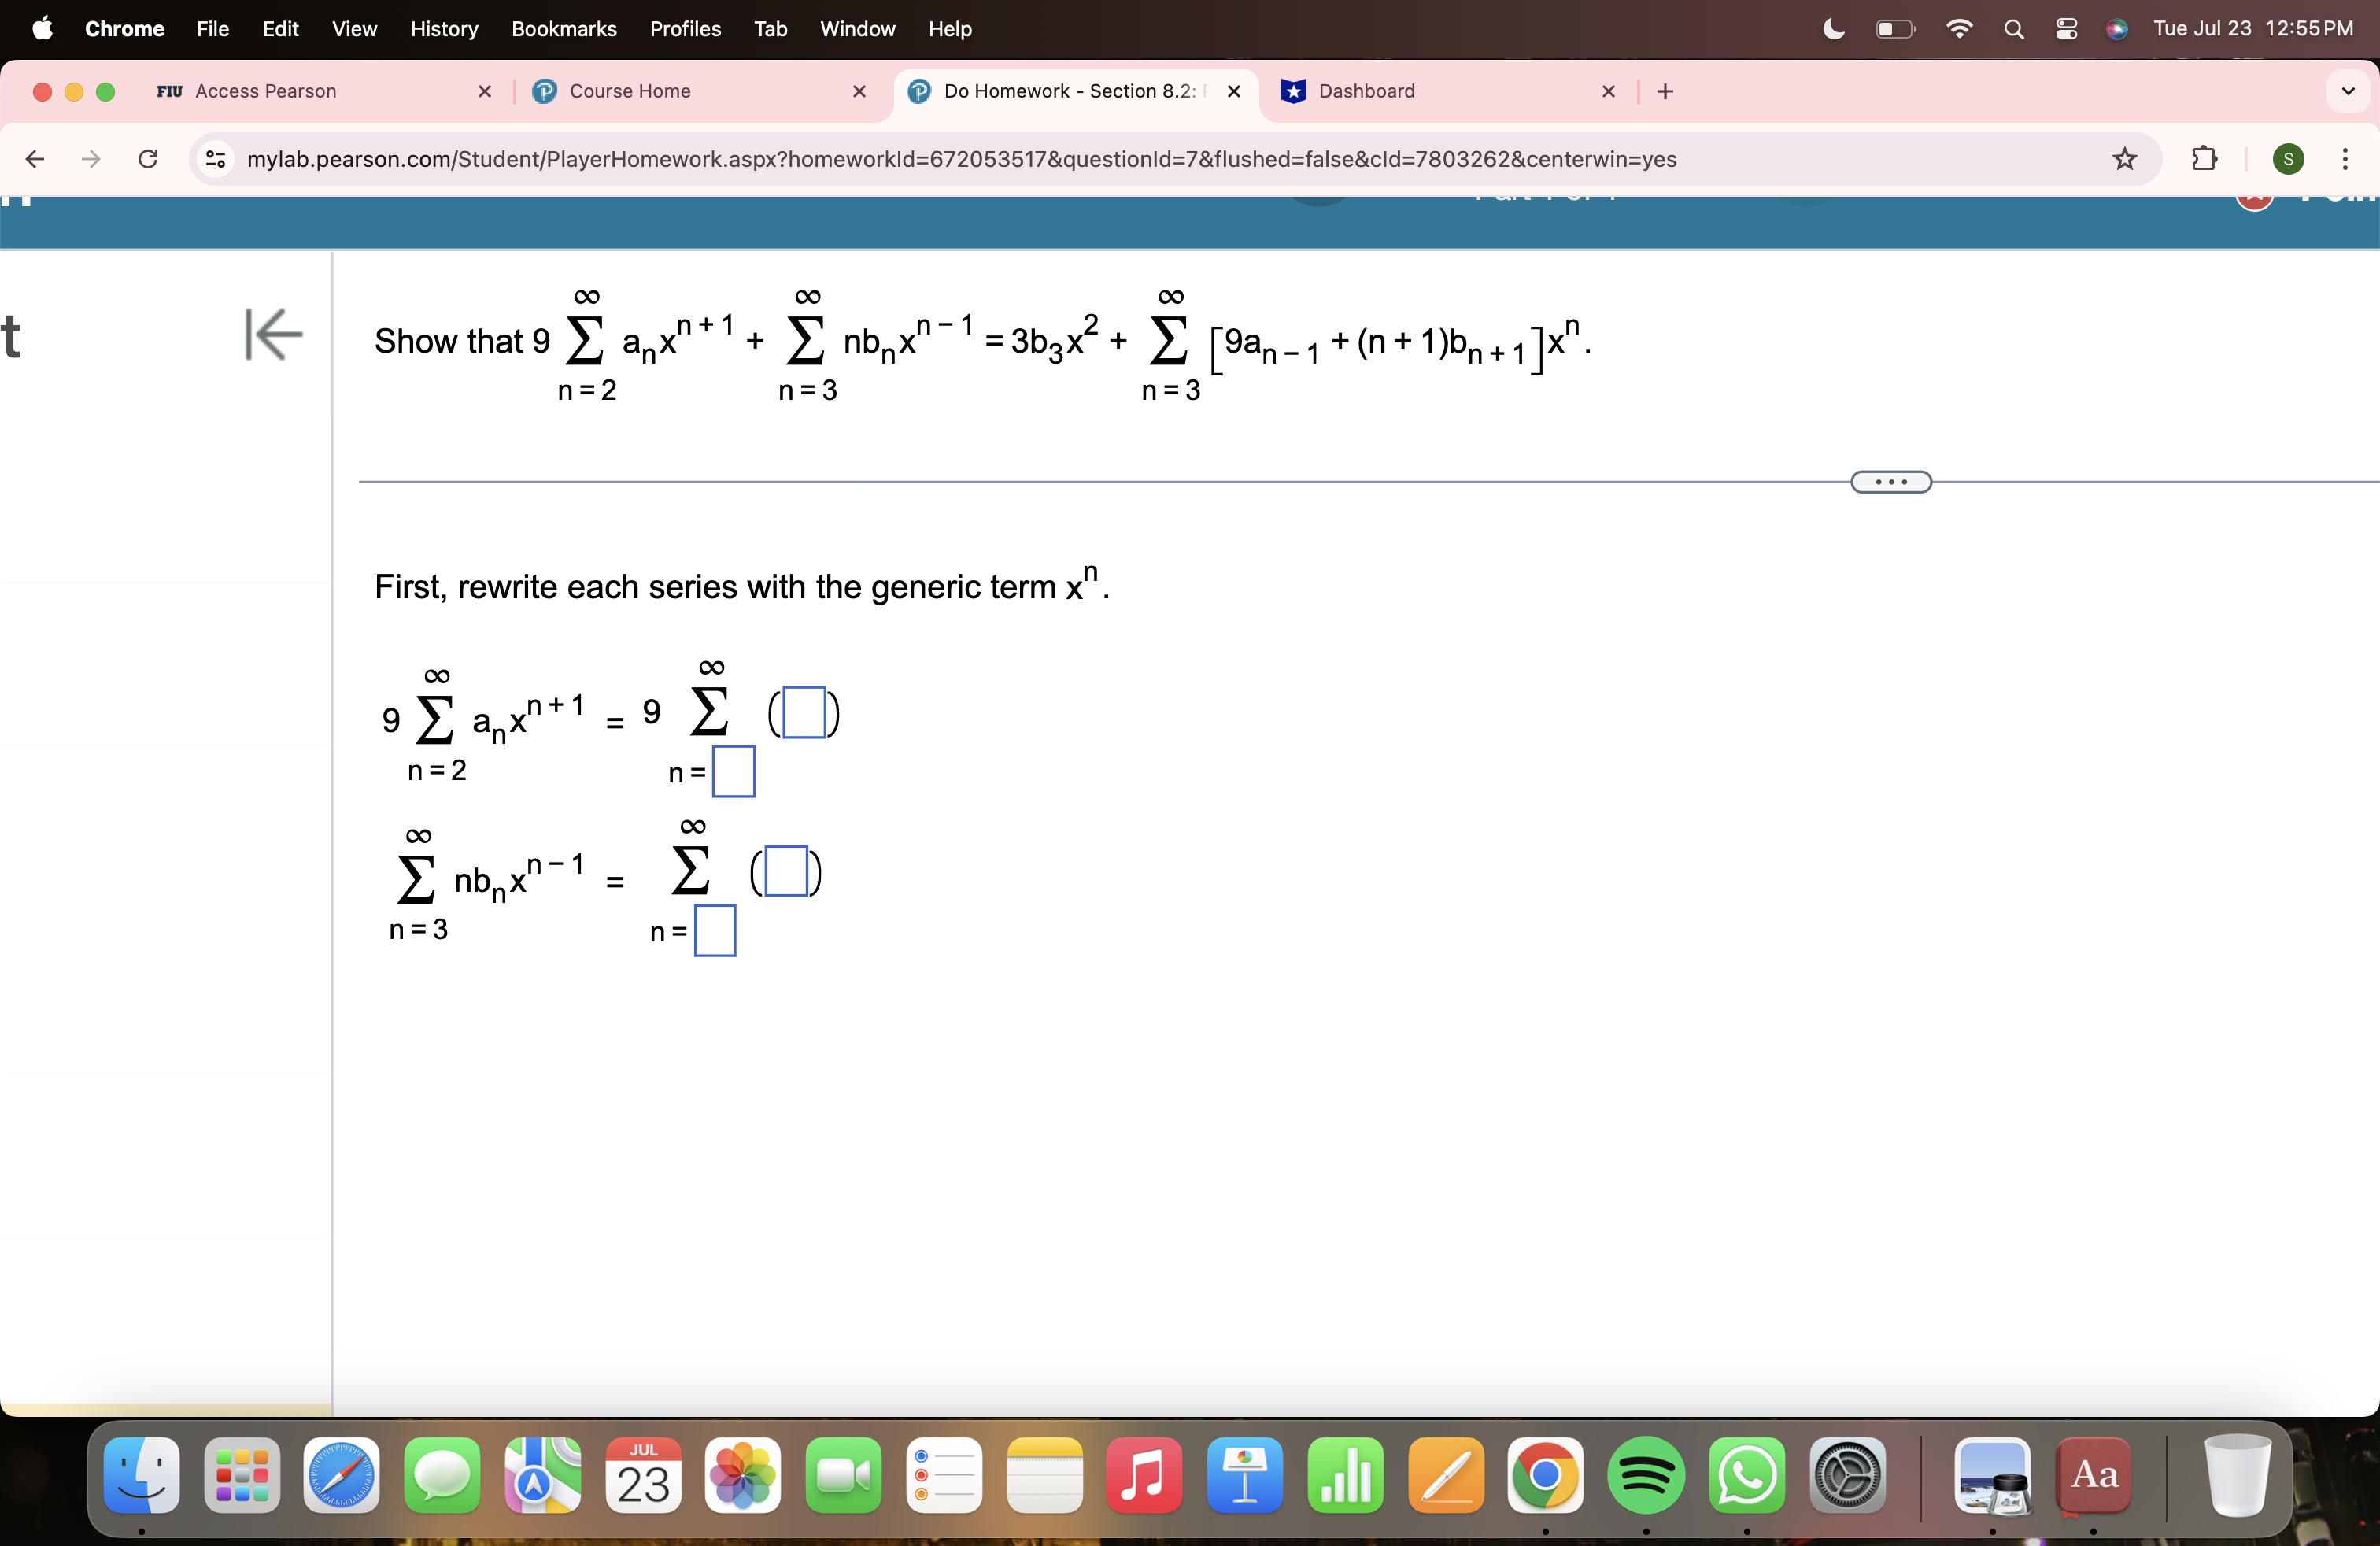Open Spotify from the Dock
This screenshot has height=1546, width=2380.
coord(1646,1477)
